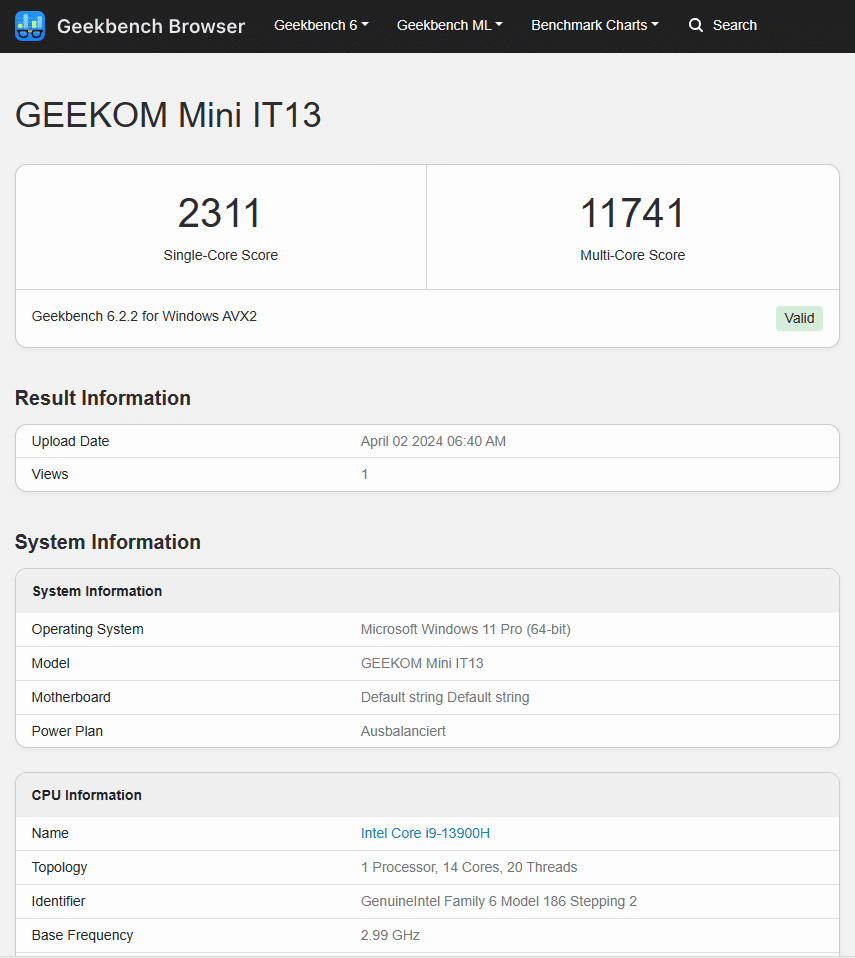
Task: Select the GEEKOM Mini IT13 model value
Action: pos(422,663)
